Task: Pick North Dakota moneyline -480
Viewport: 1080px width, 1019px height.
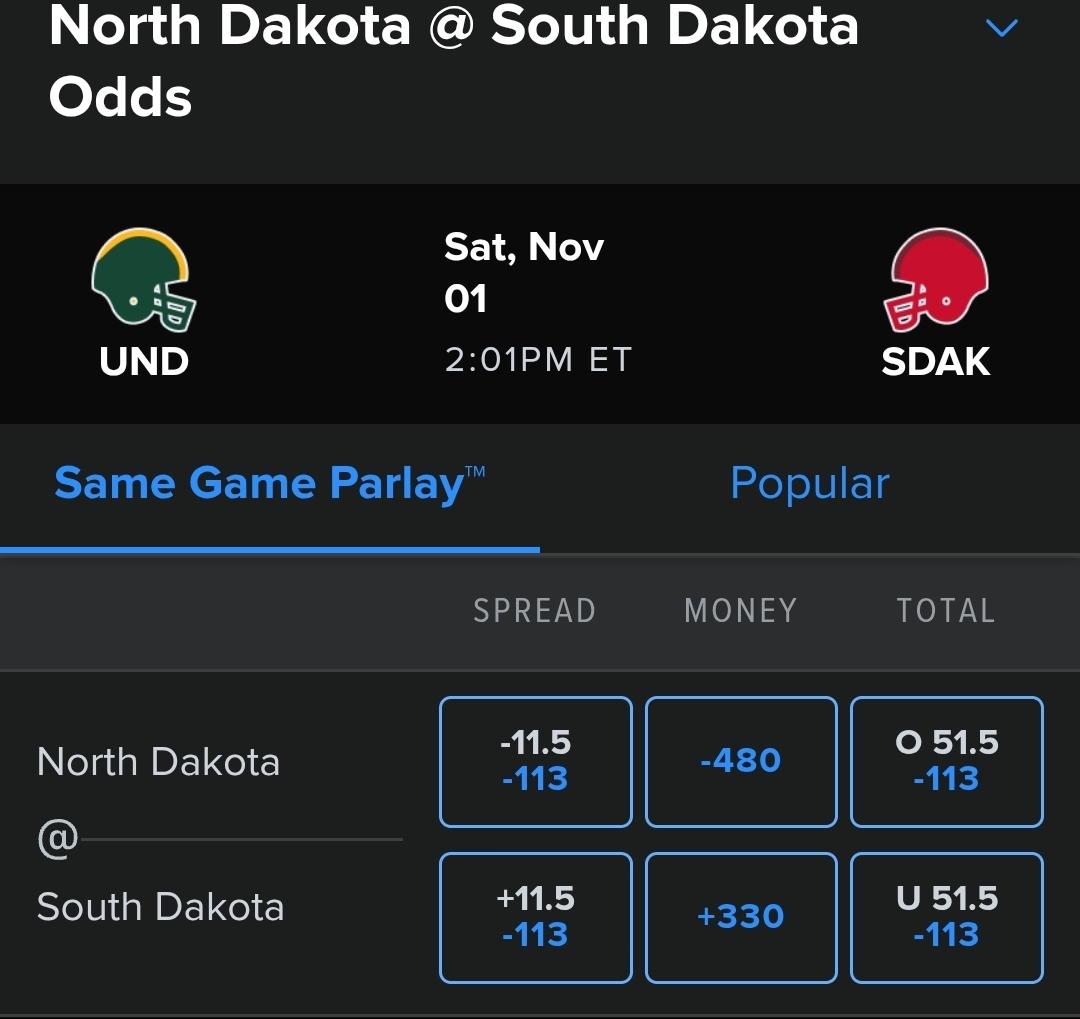Action: 740,761
